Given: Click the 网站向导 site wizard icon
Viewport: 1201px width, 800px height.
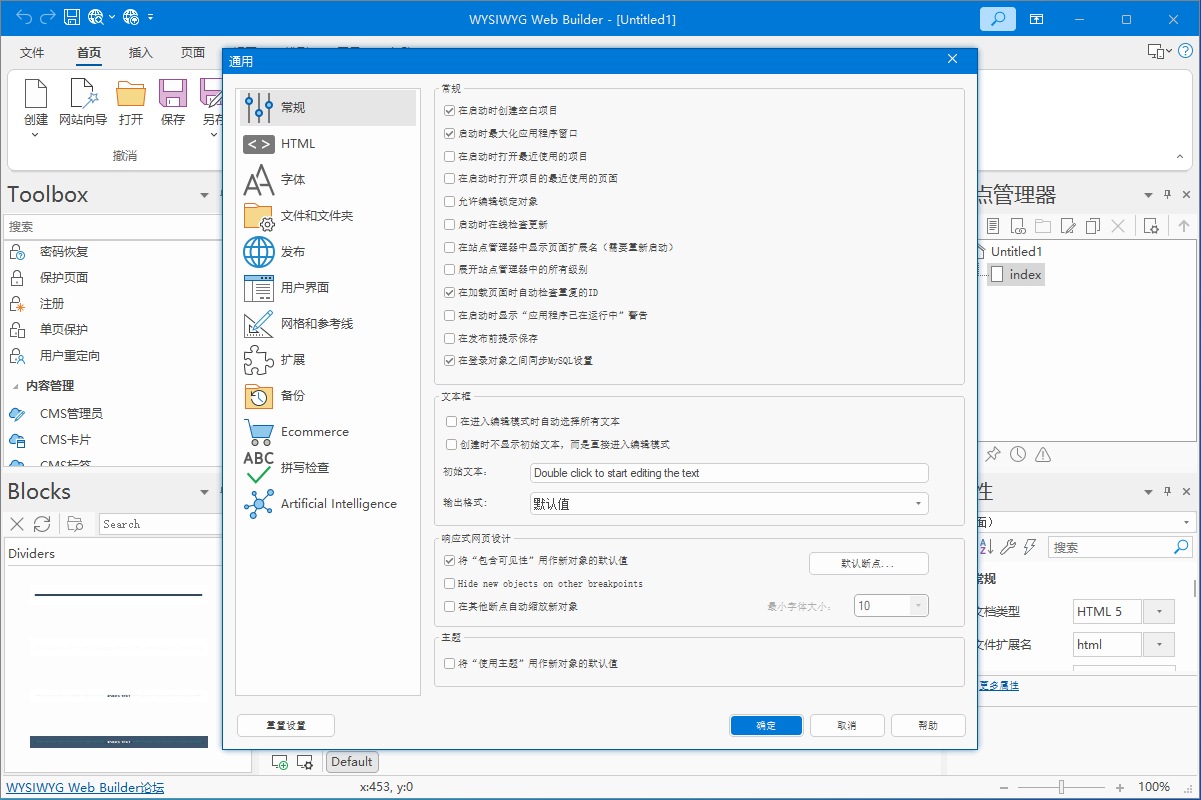Looking at the screenshot, I should tap(83, 93).
